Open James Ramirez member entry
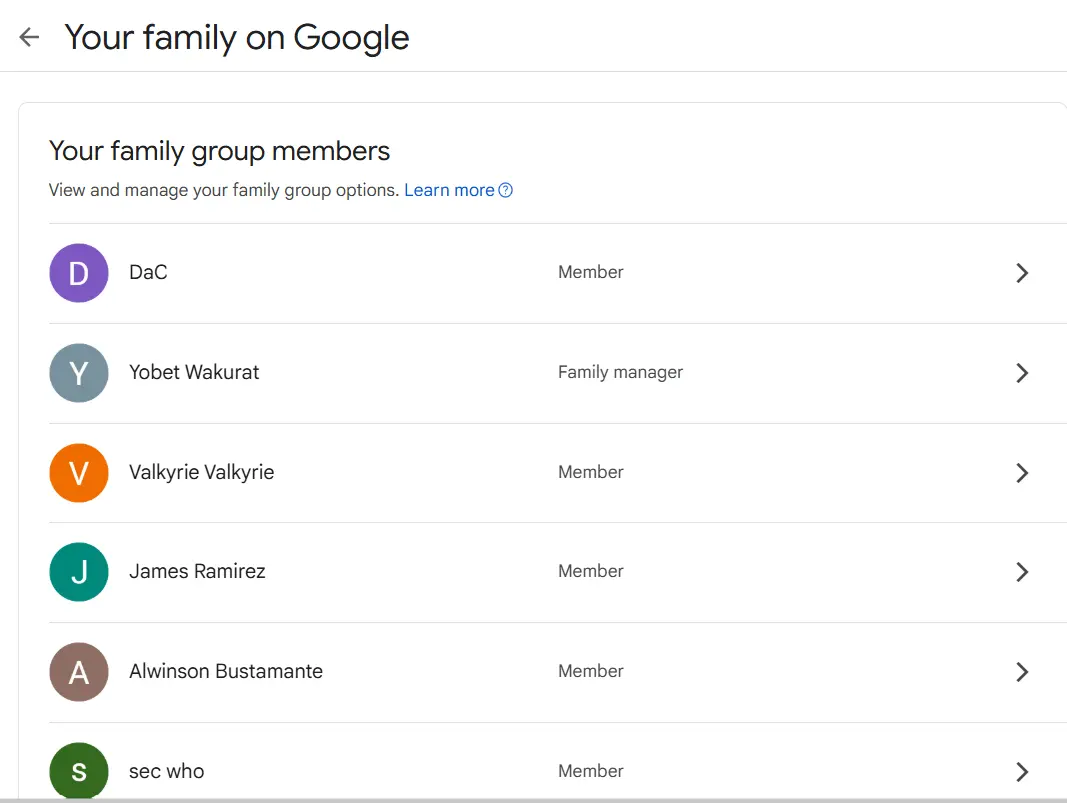 pos(558,572)
